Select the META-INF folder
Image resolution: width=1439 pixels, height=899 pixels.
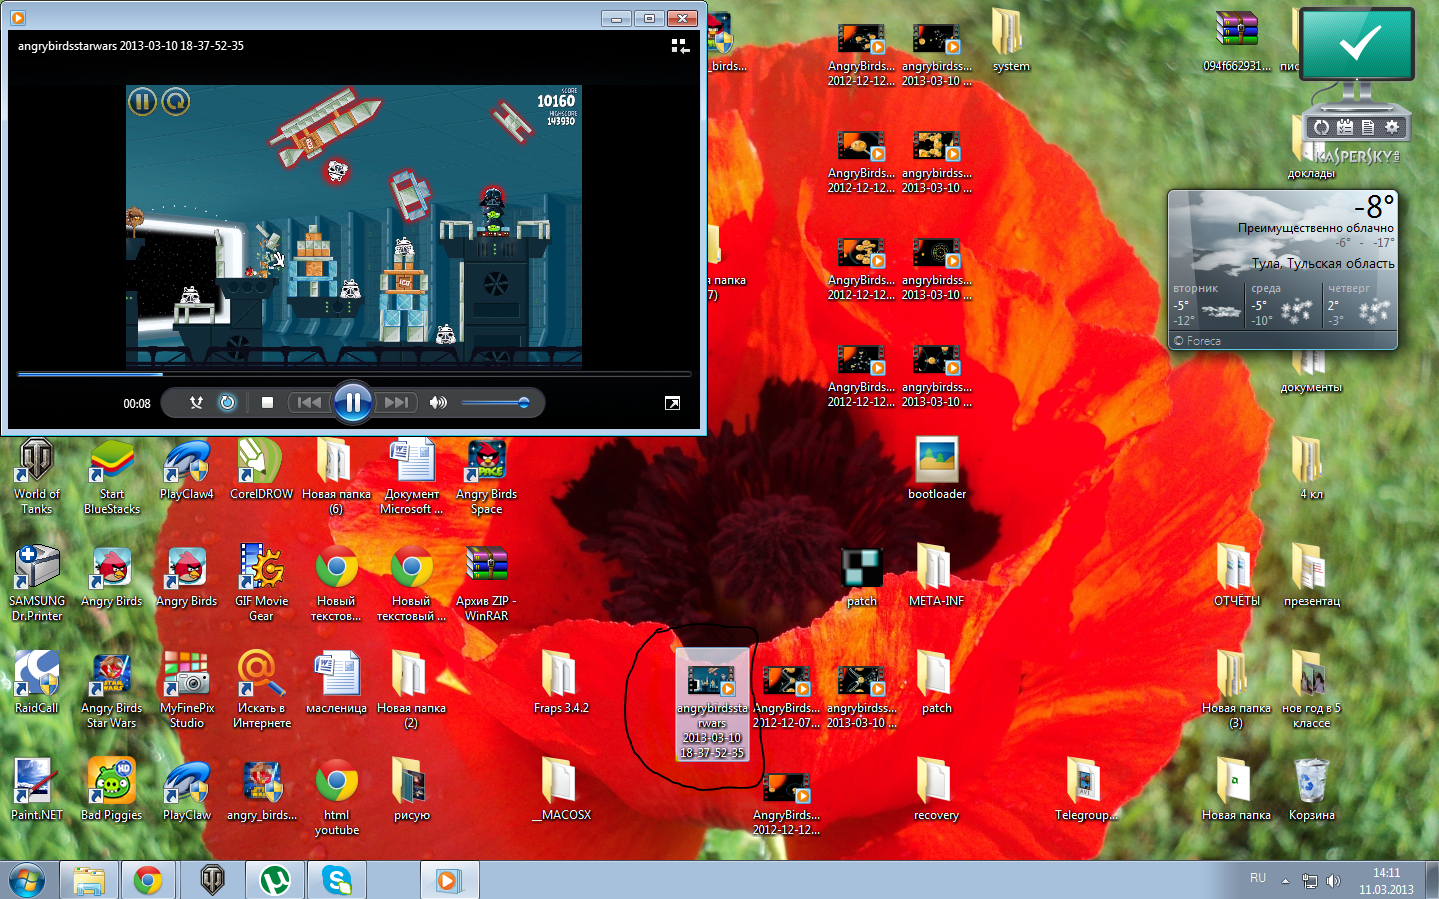(936, 577)
